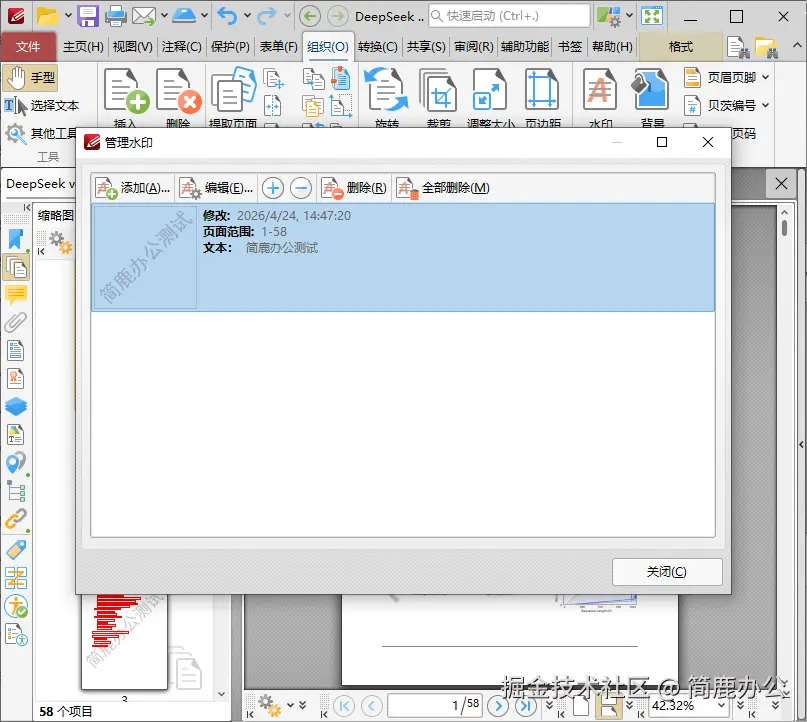Viewport: 807px width, 722px height.
Task: Click the attachments paperclip sidebar icon
Action: click(15, 322)
